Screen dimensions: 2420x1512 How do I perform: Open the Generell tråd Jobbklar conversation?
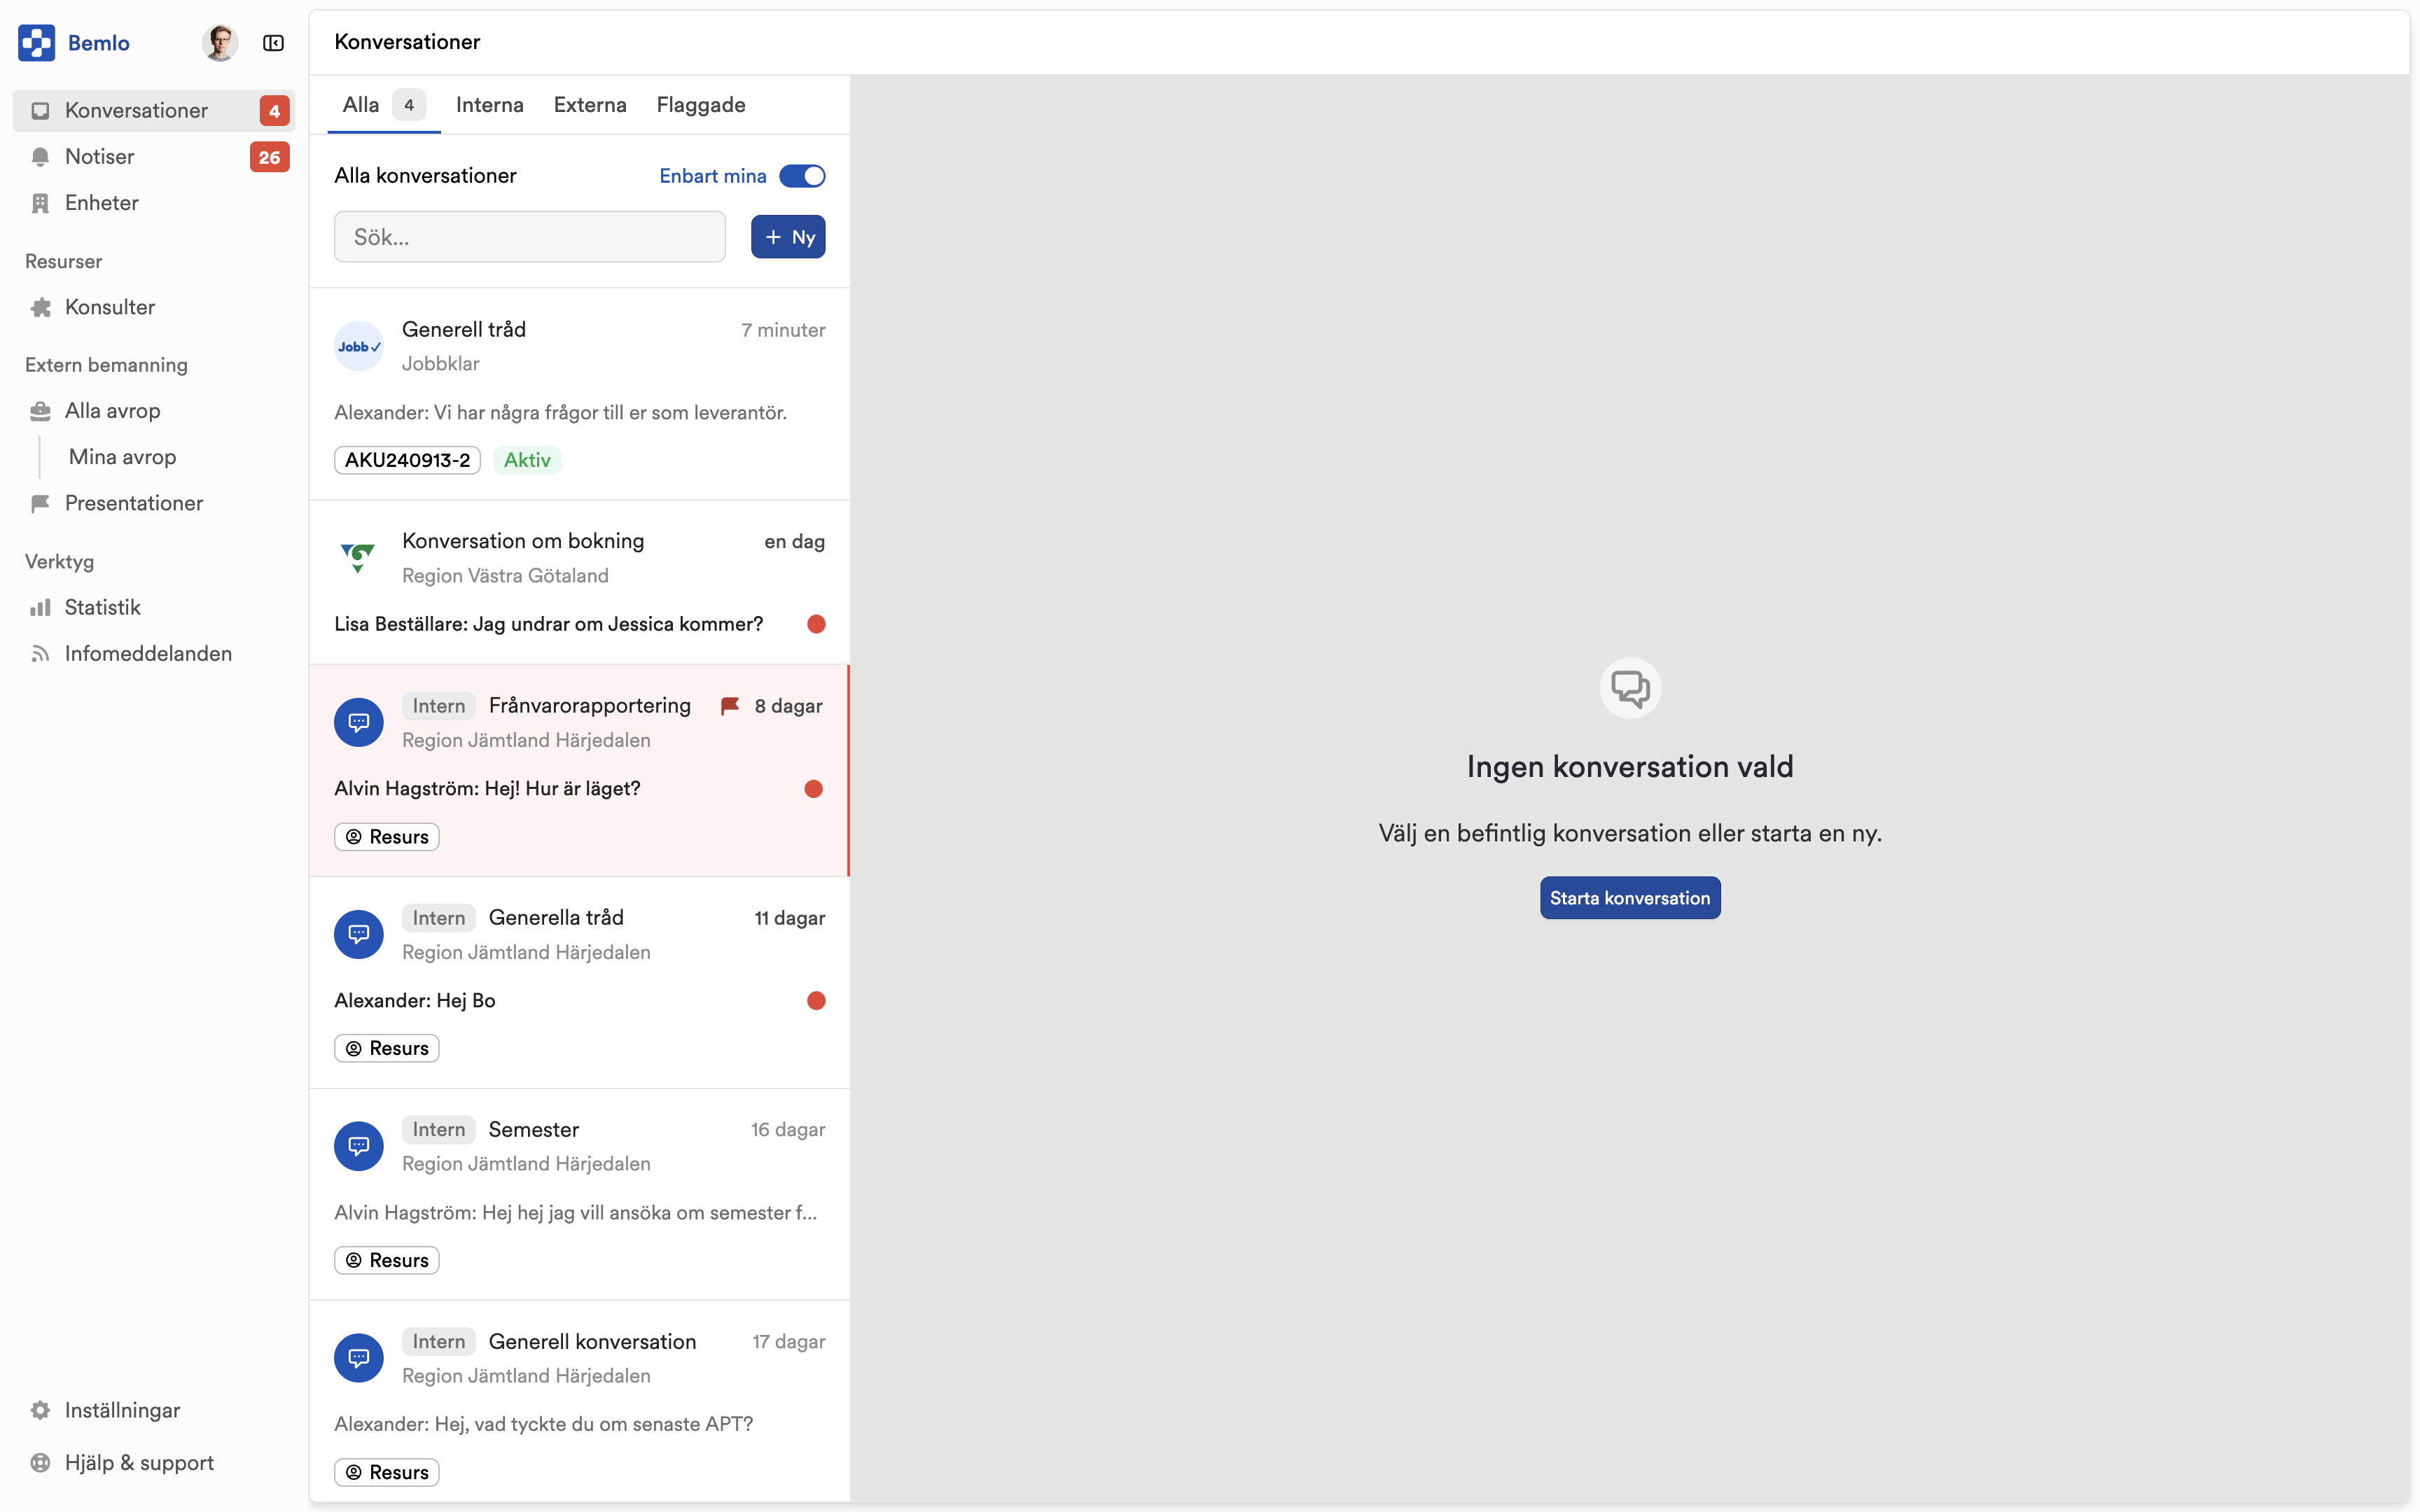(580, 394)
